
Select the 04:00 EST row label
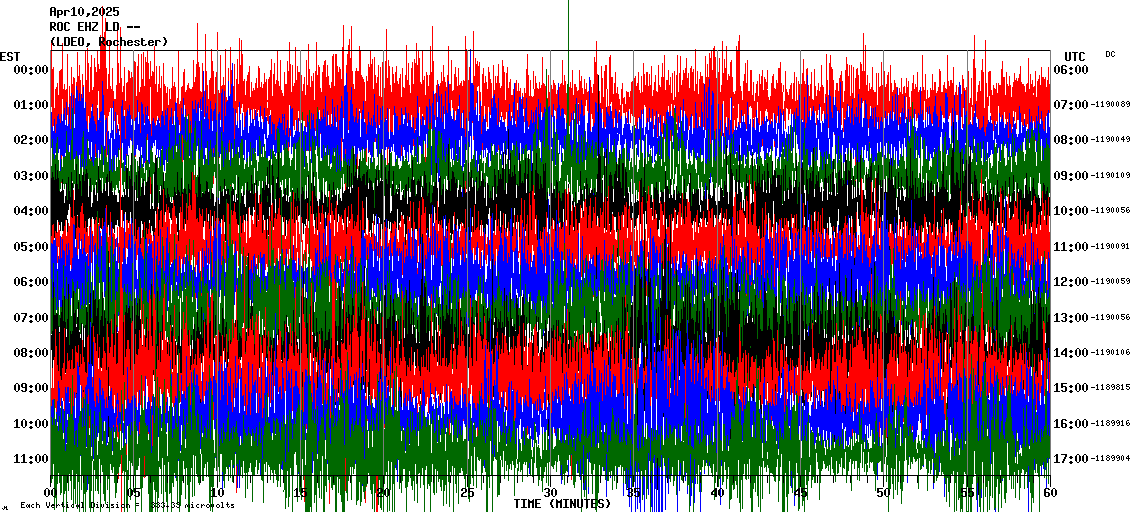pos(30,211)
